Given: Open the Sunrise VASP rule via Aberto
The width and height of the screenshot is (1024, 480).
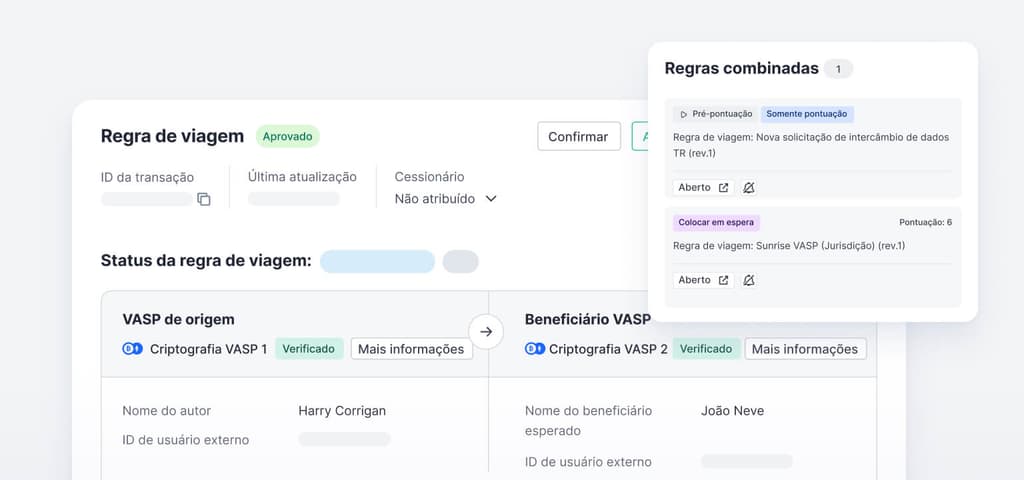Looking at the screenshot, I should [703, 280].
